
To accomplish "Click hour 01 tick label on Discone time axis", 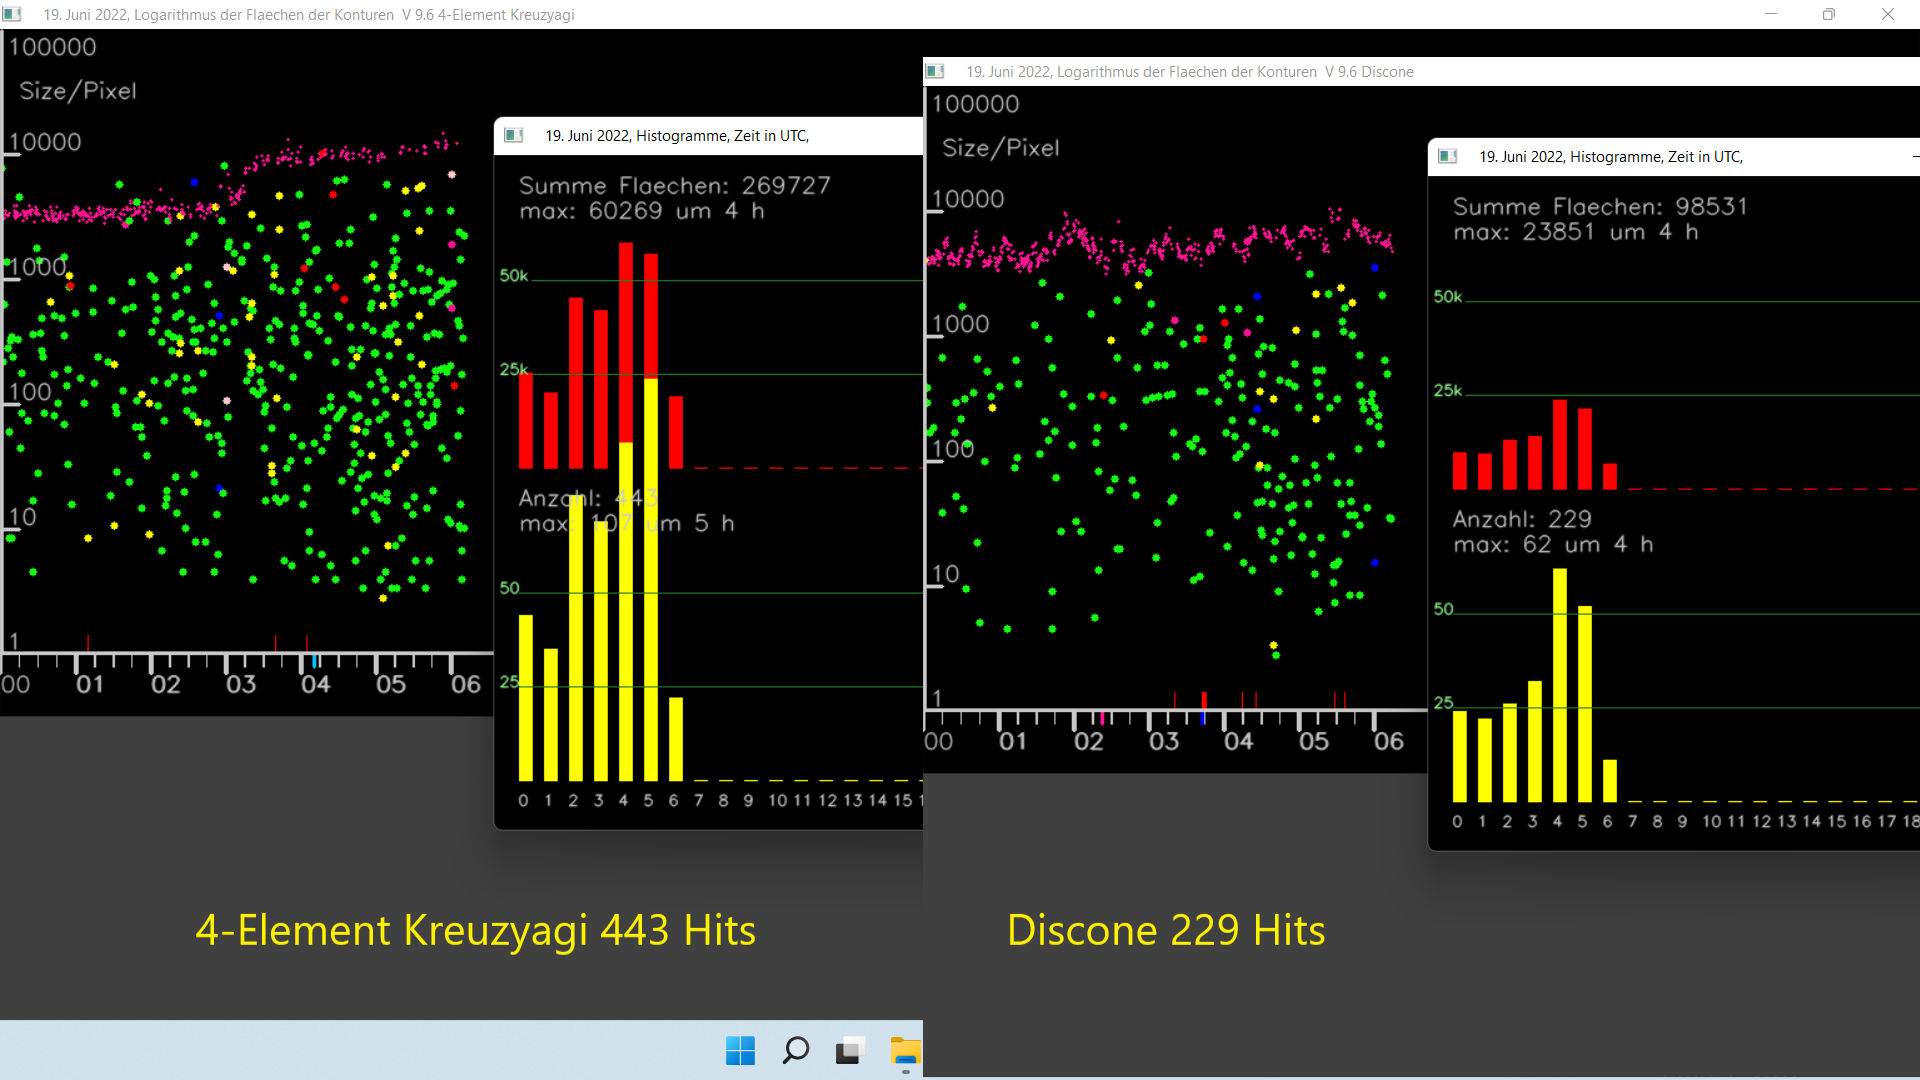I will pos(1013,742).
